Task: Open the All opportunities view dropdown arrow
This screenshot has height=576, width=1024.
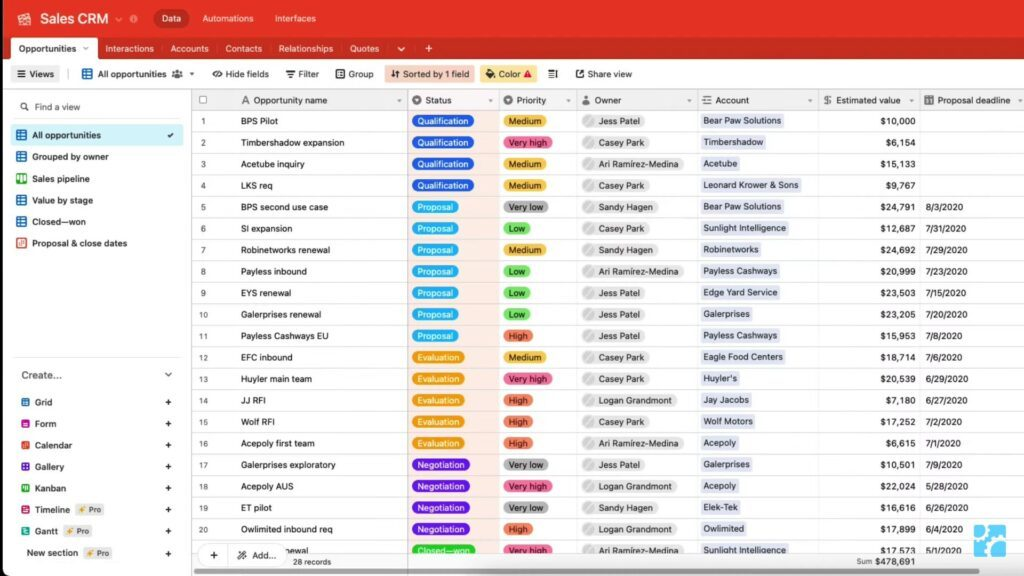Action: click(192, 74)
